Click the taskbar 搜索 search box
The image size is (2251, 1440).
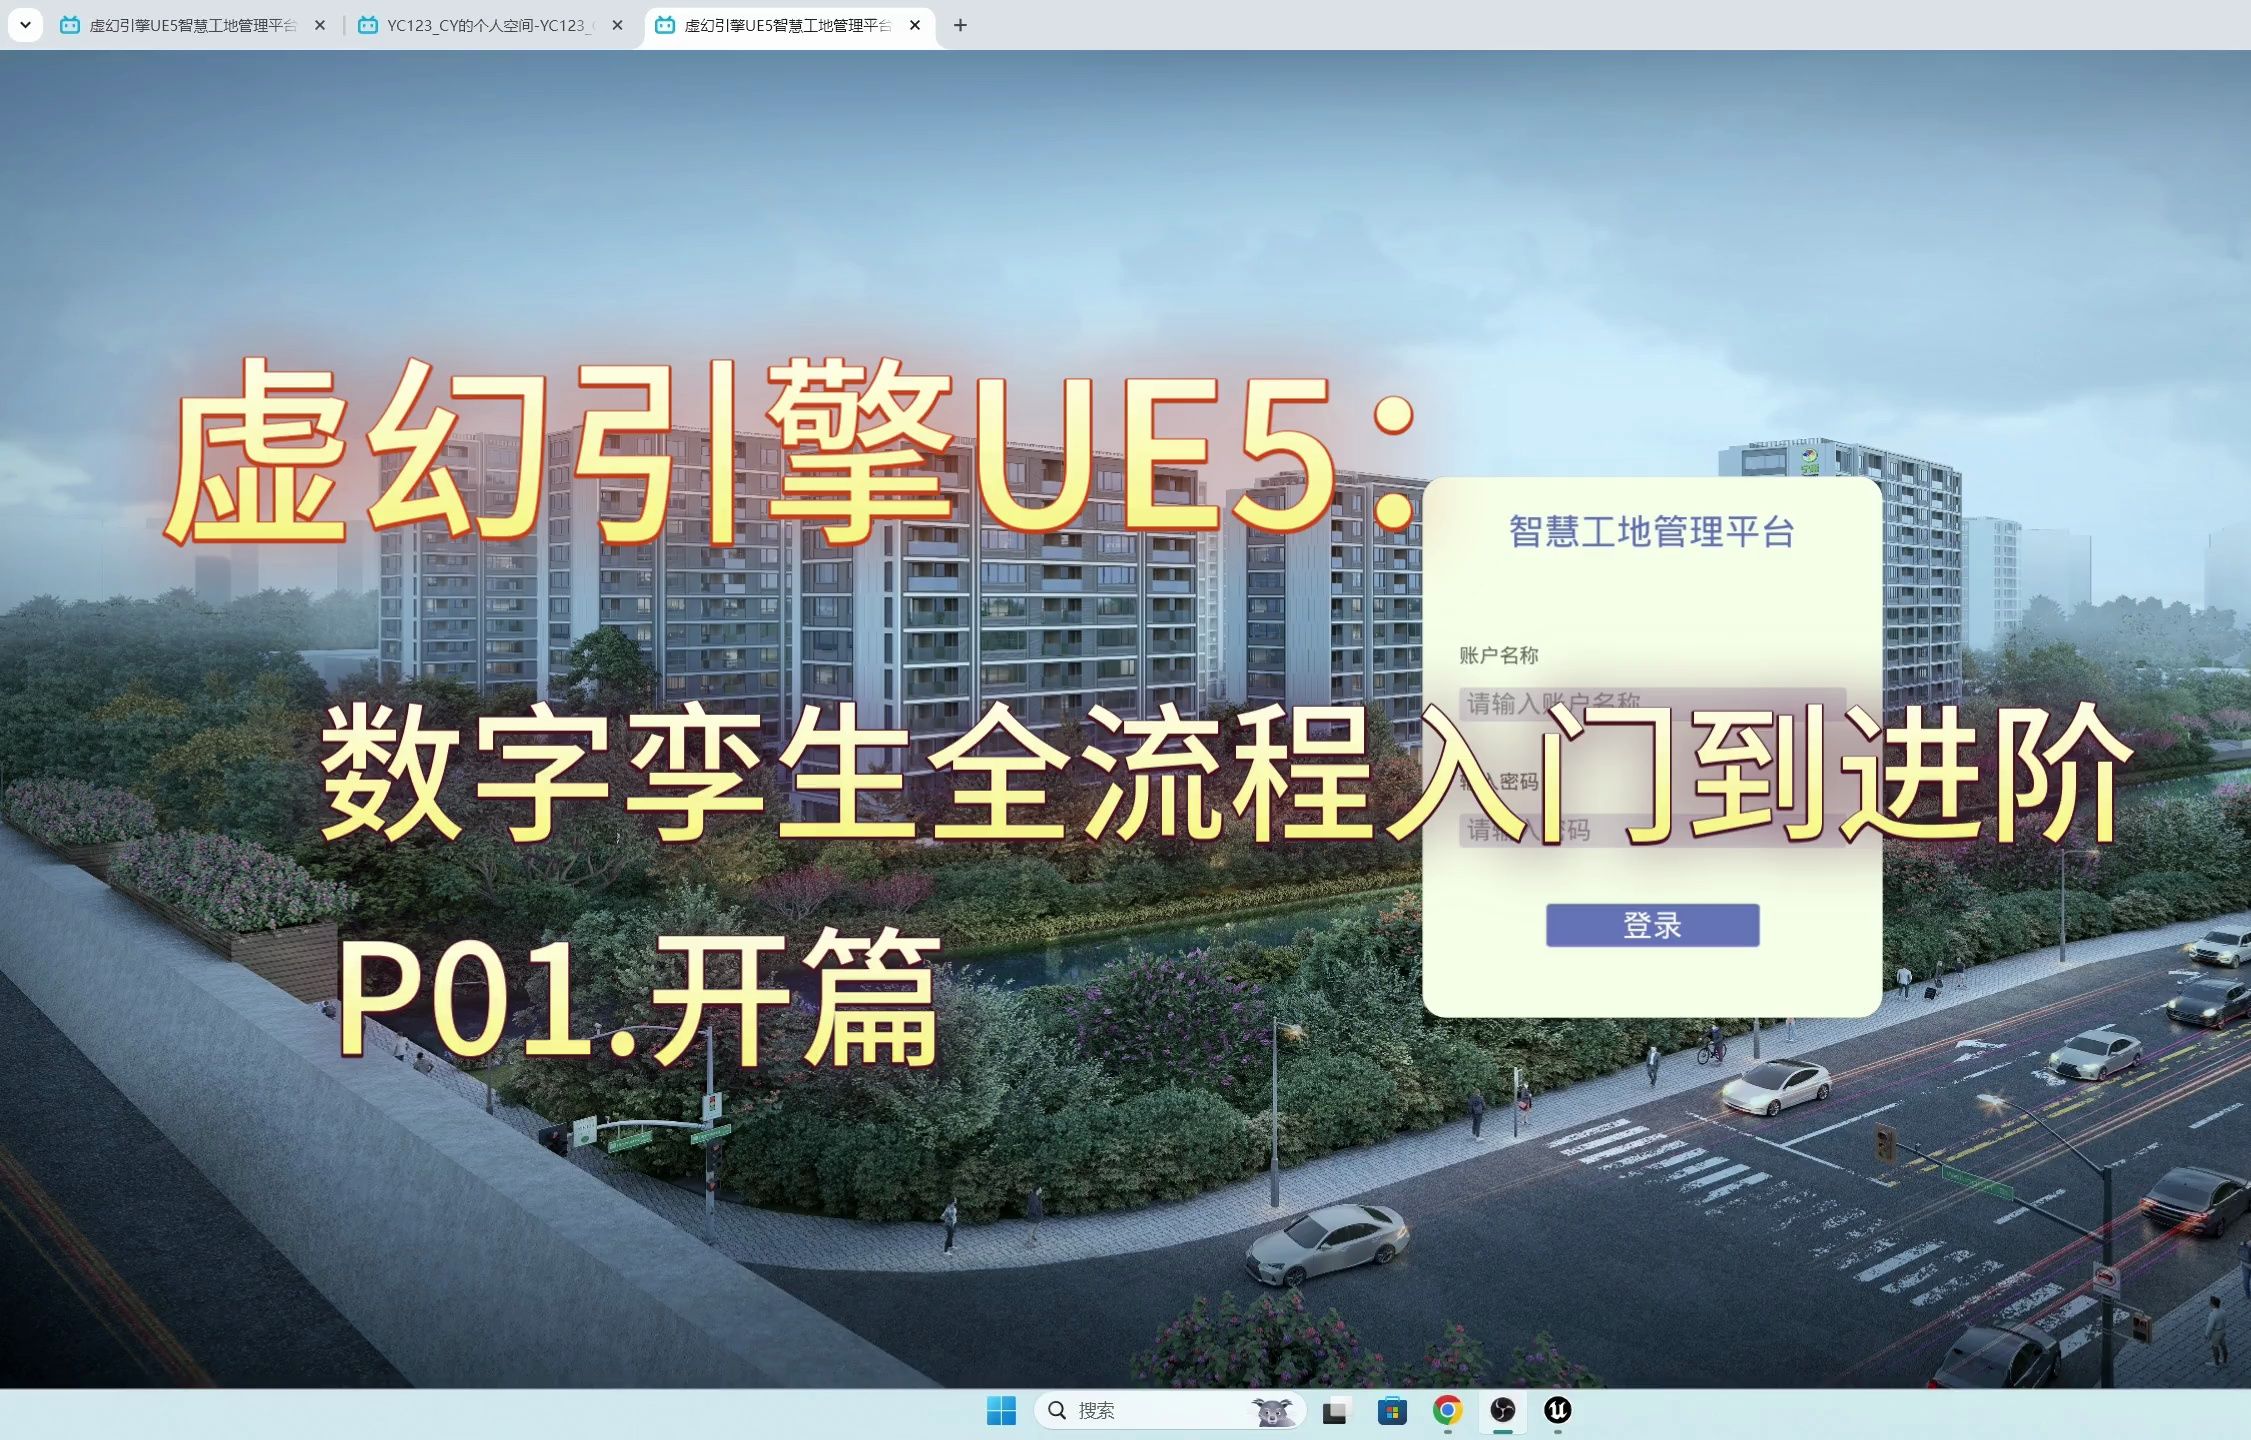[1170, 1410]
